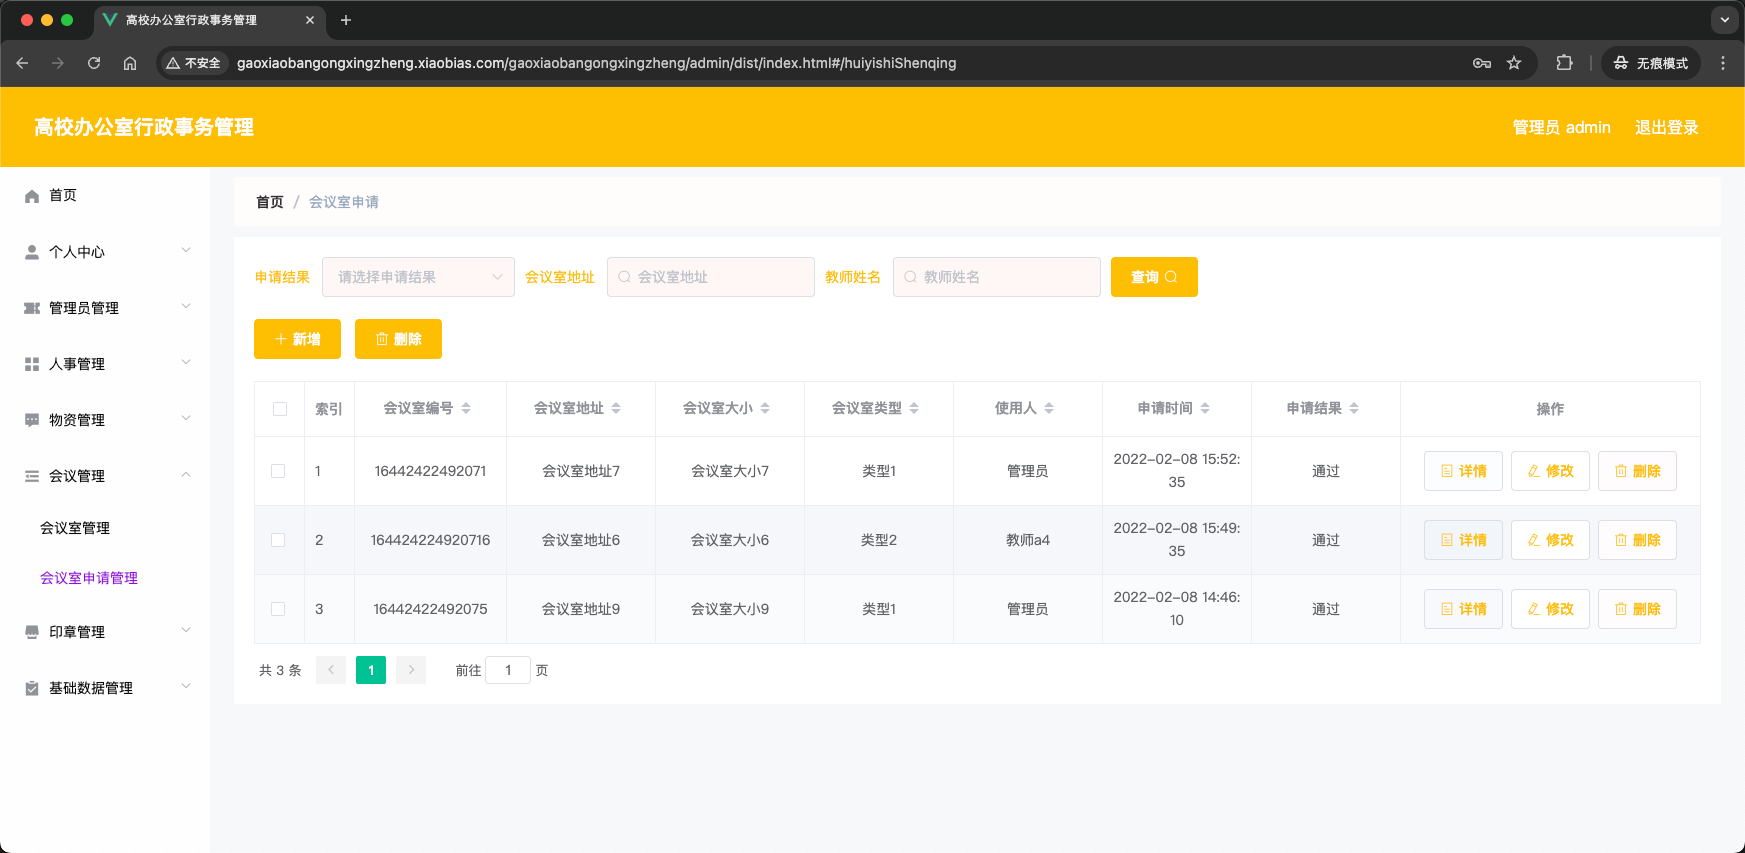View 详情 for 会议室地址7 row
This screenshot has width=1745, height=853.
coord(1463,471)
